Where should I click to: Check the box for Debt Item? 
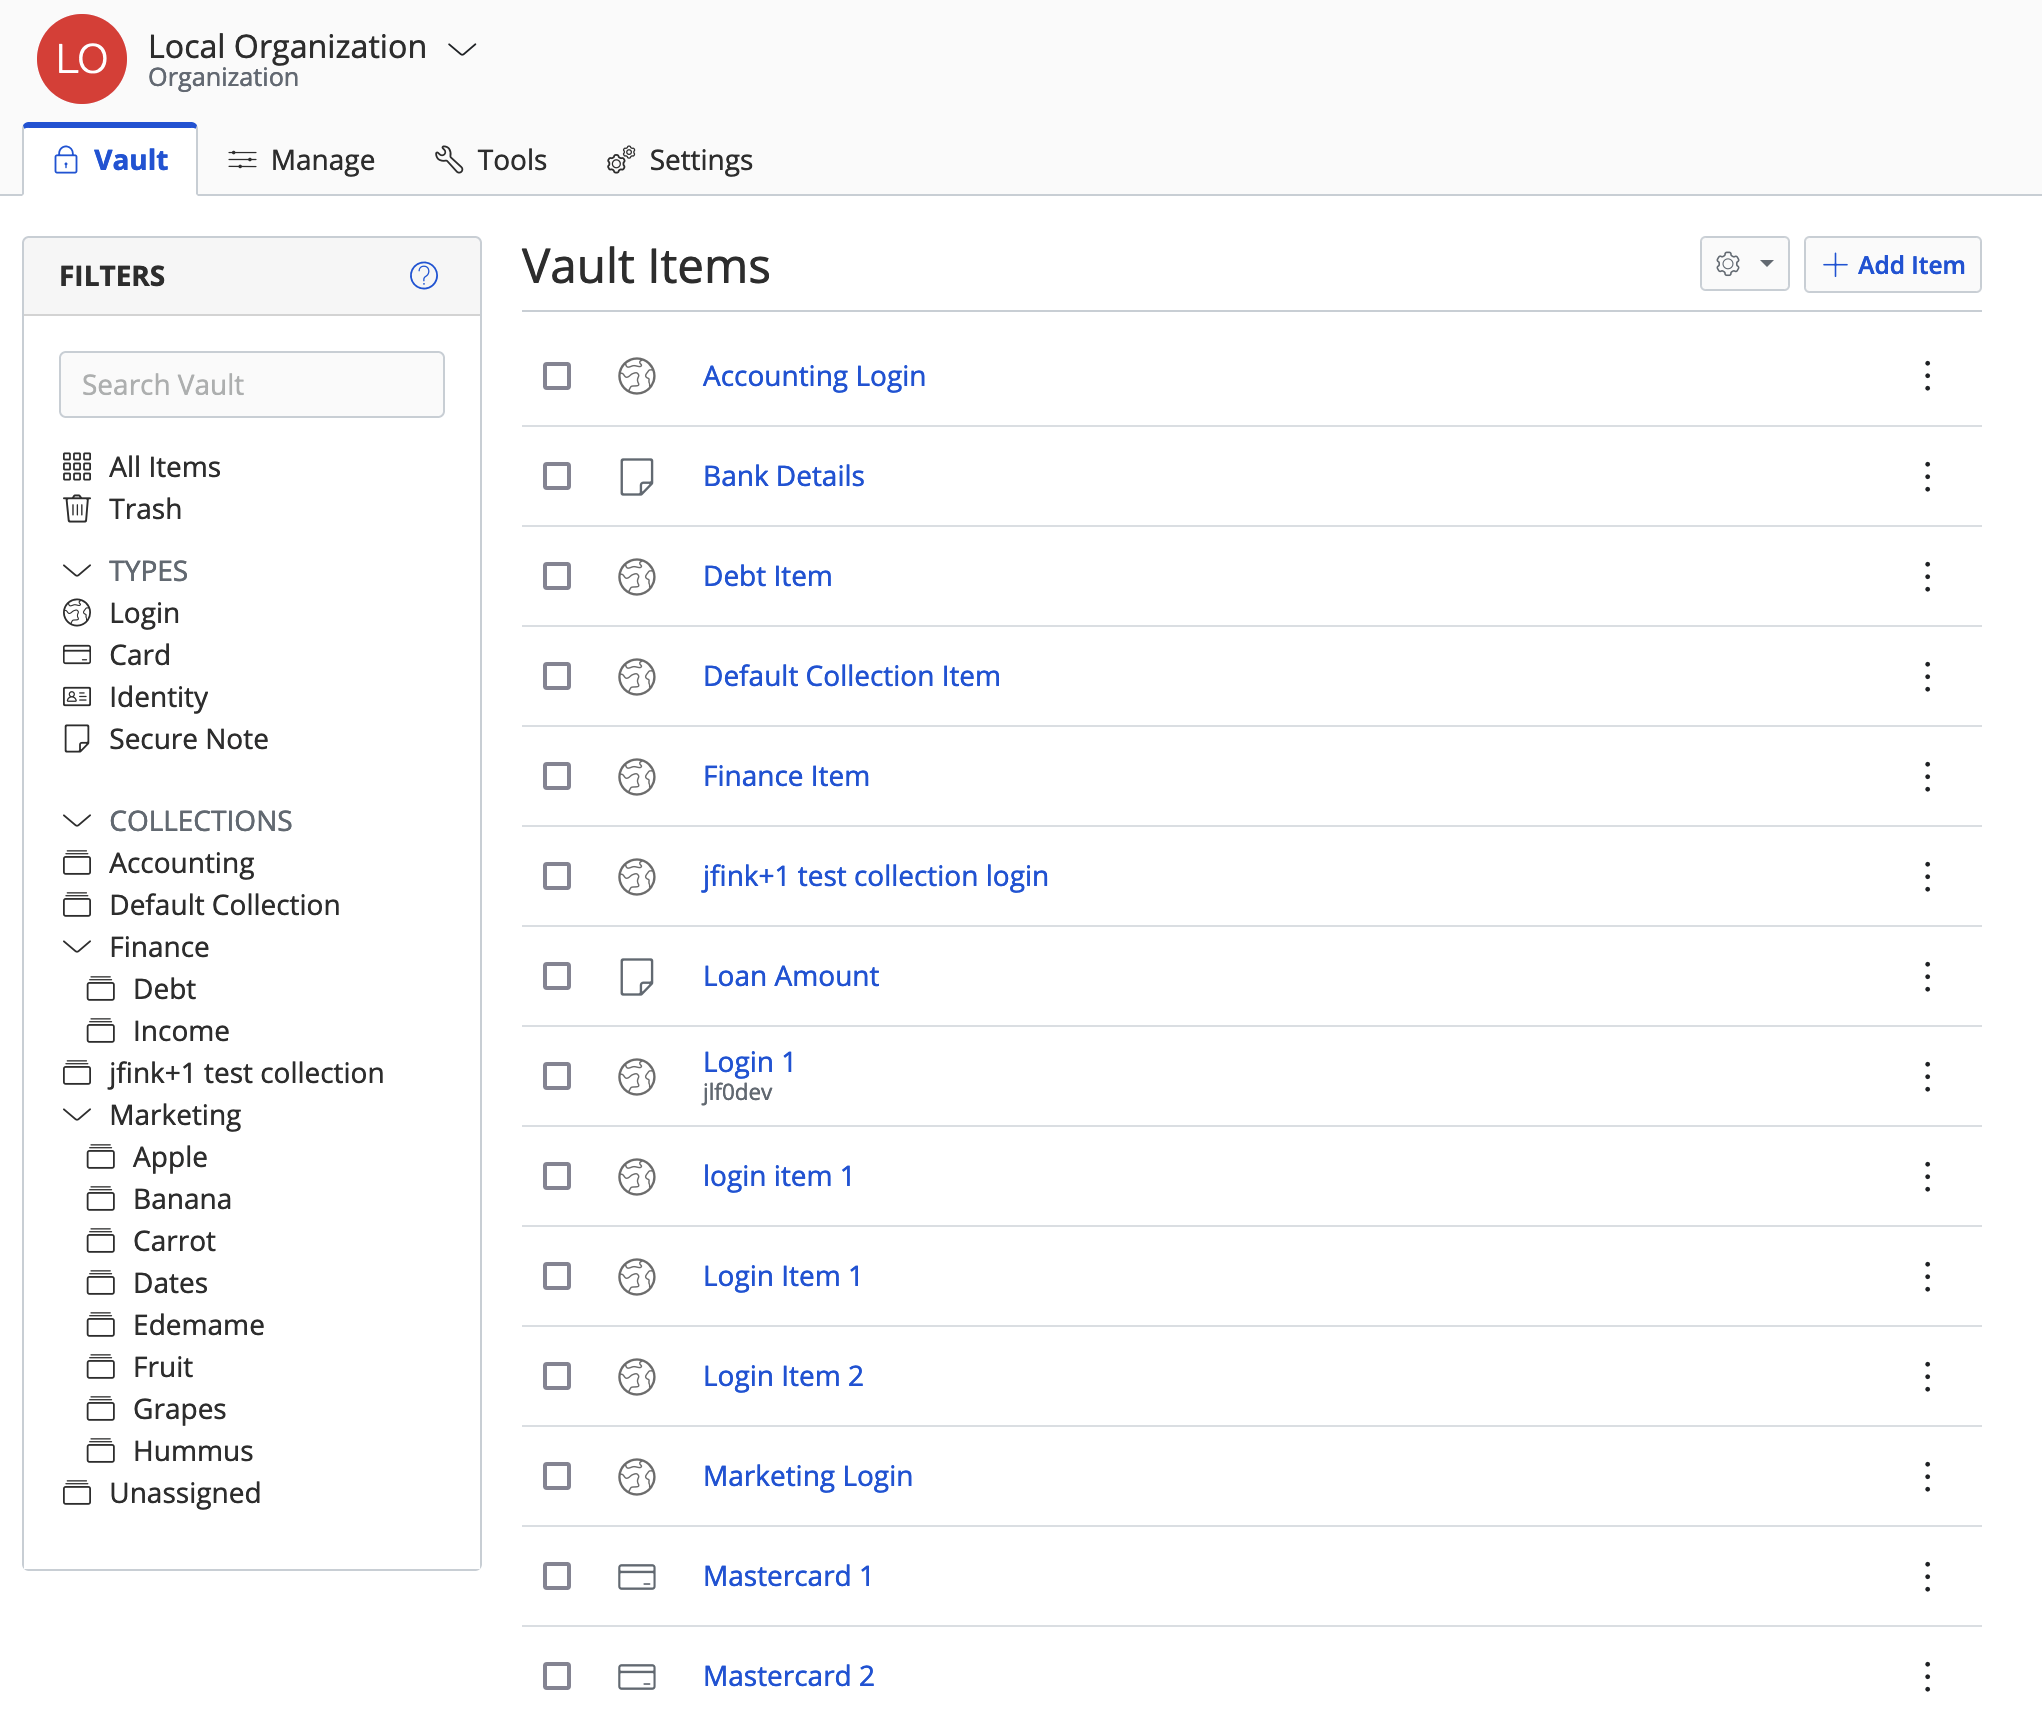tap(557, 576)
